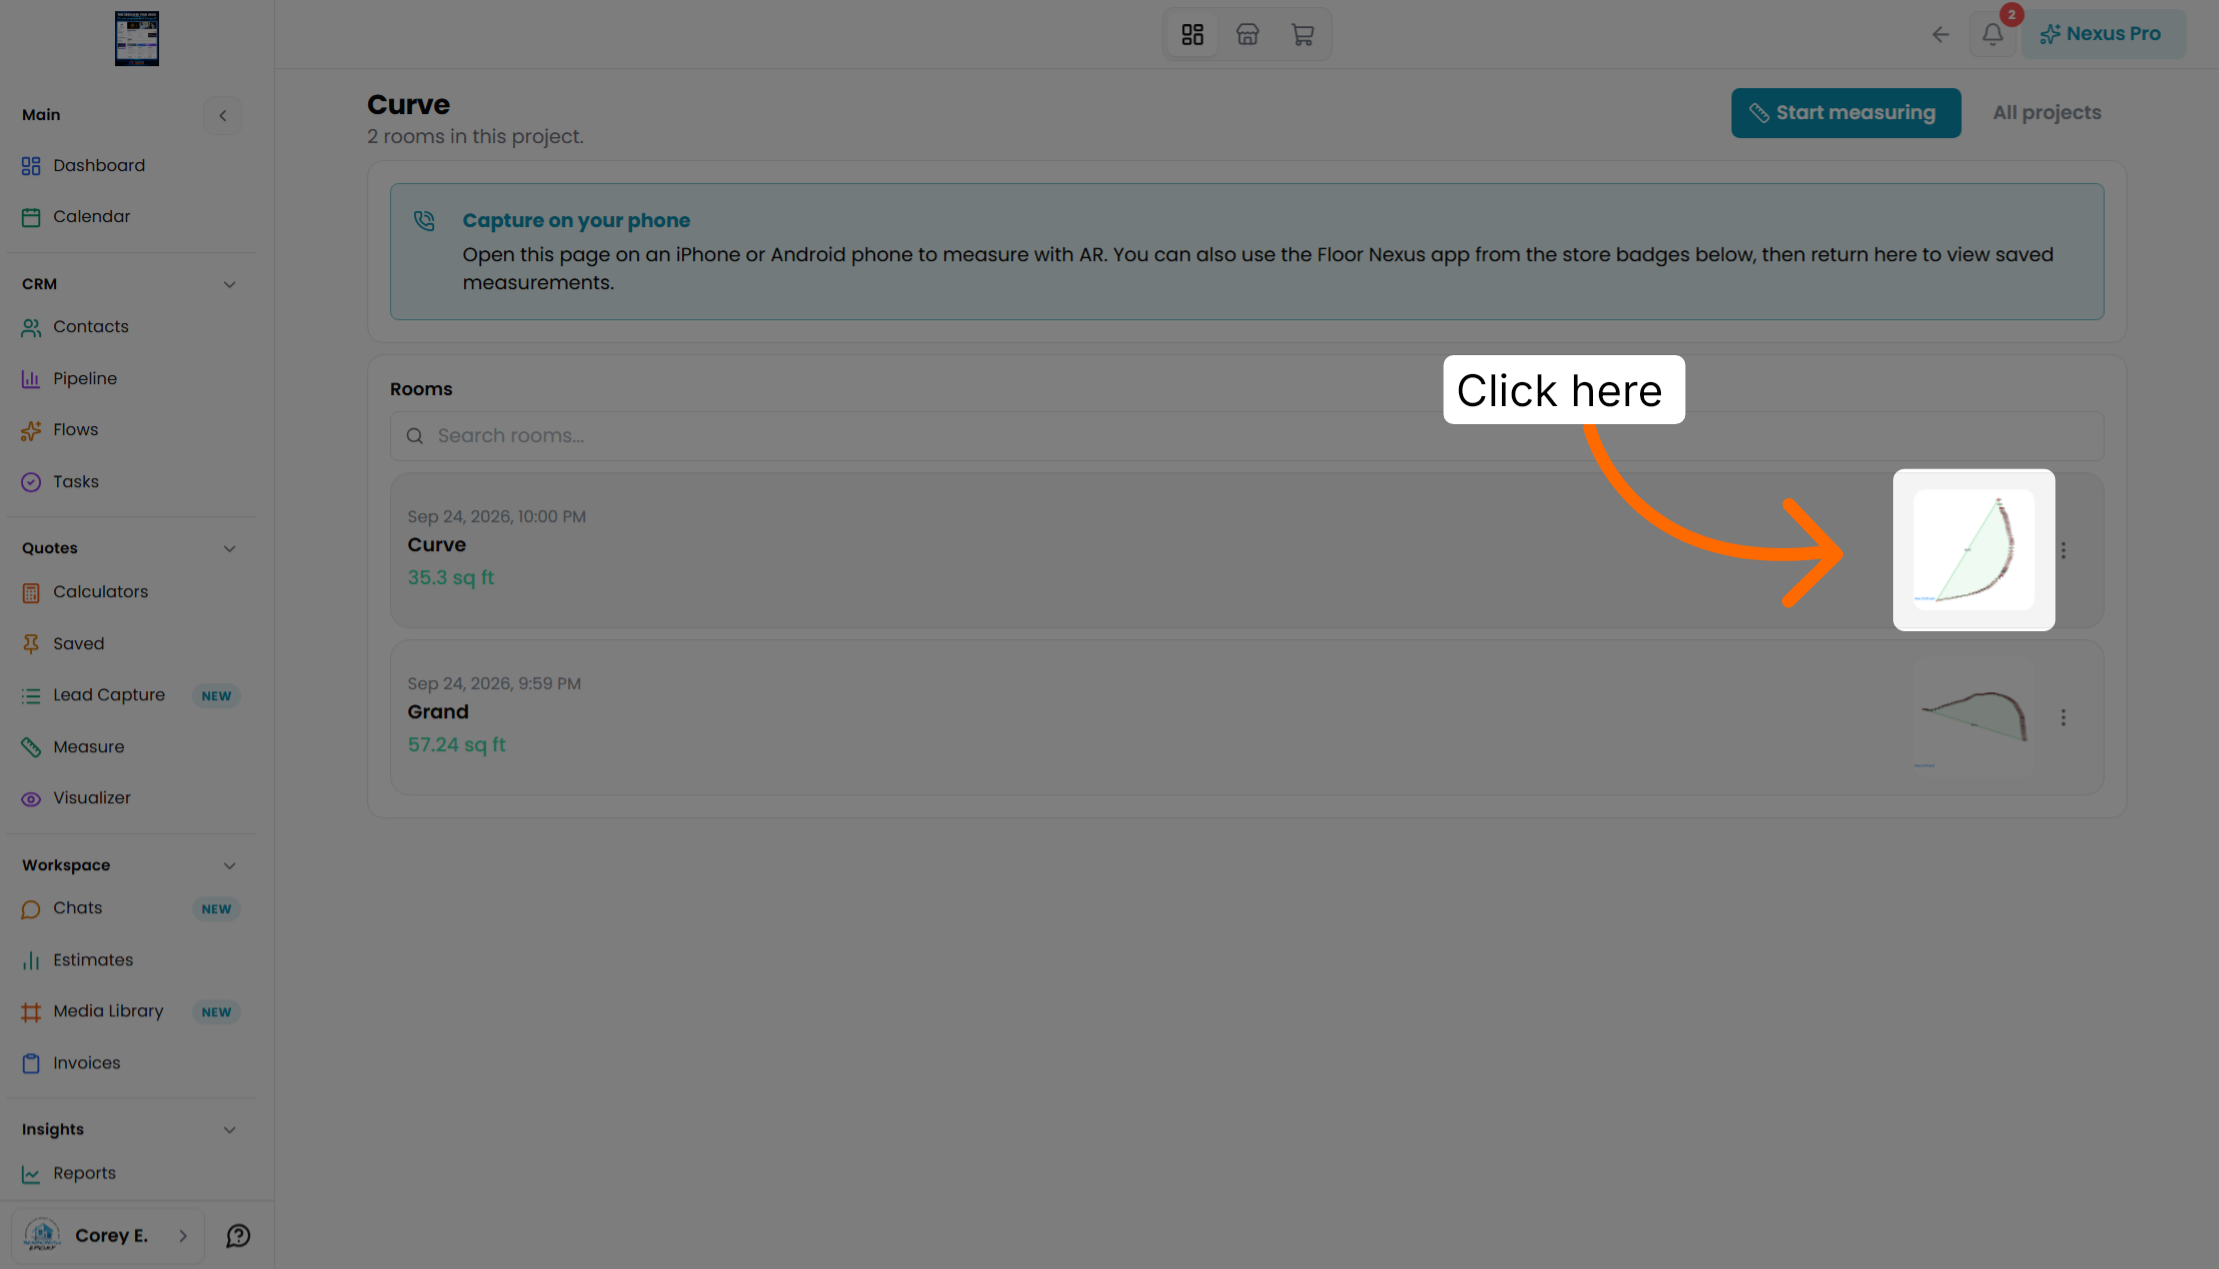
Task: Collapse the Insights section
Action: (229, 1129)
